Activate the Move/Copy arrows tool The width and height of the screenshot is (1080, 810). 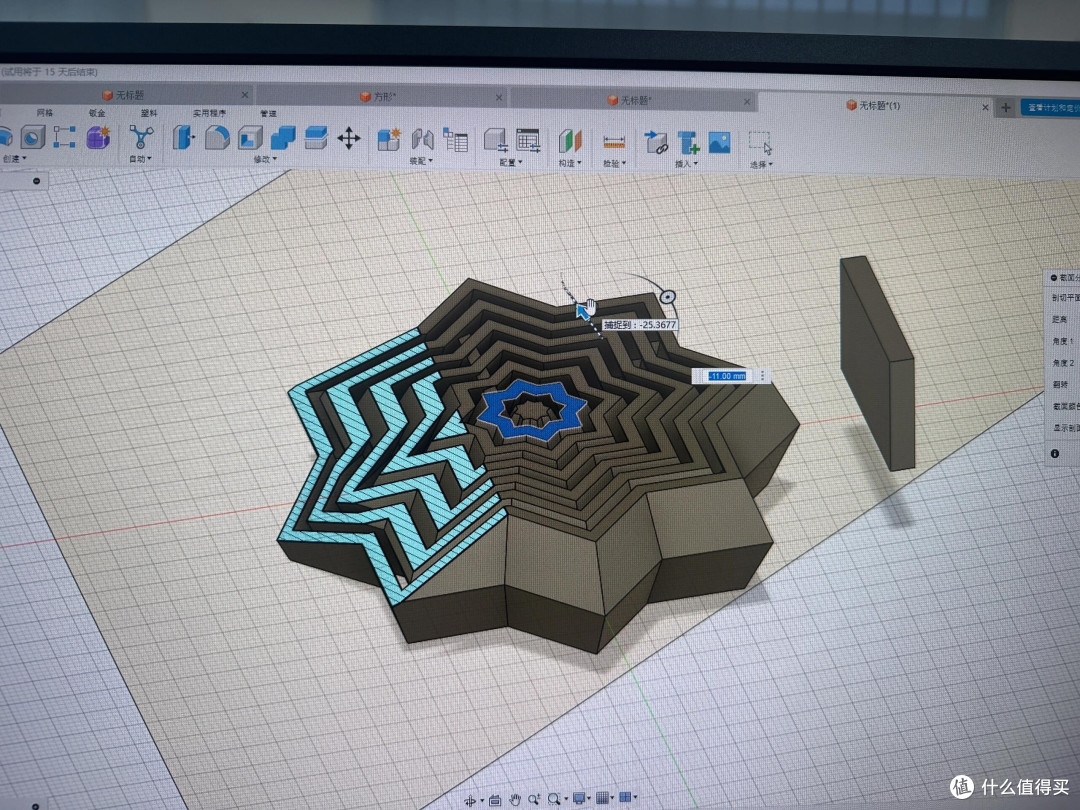pyautogui.click(x=349, y=138)
